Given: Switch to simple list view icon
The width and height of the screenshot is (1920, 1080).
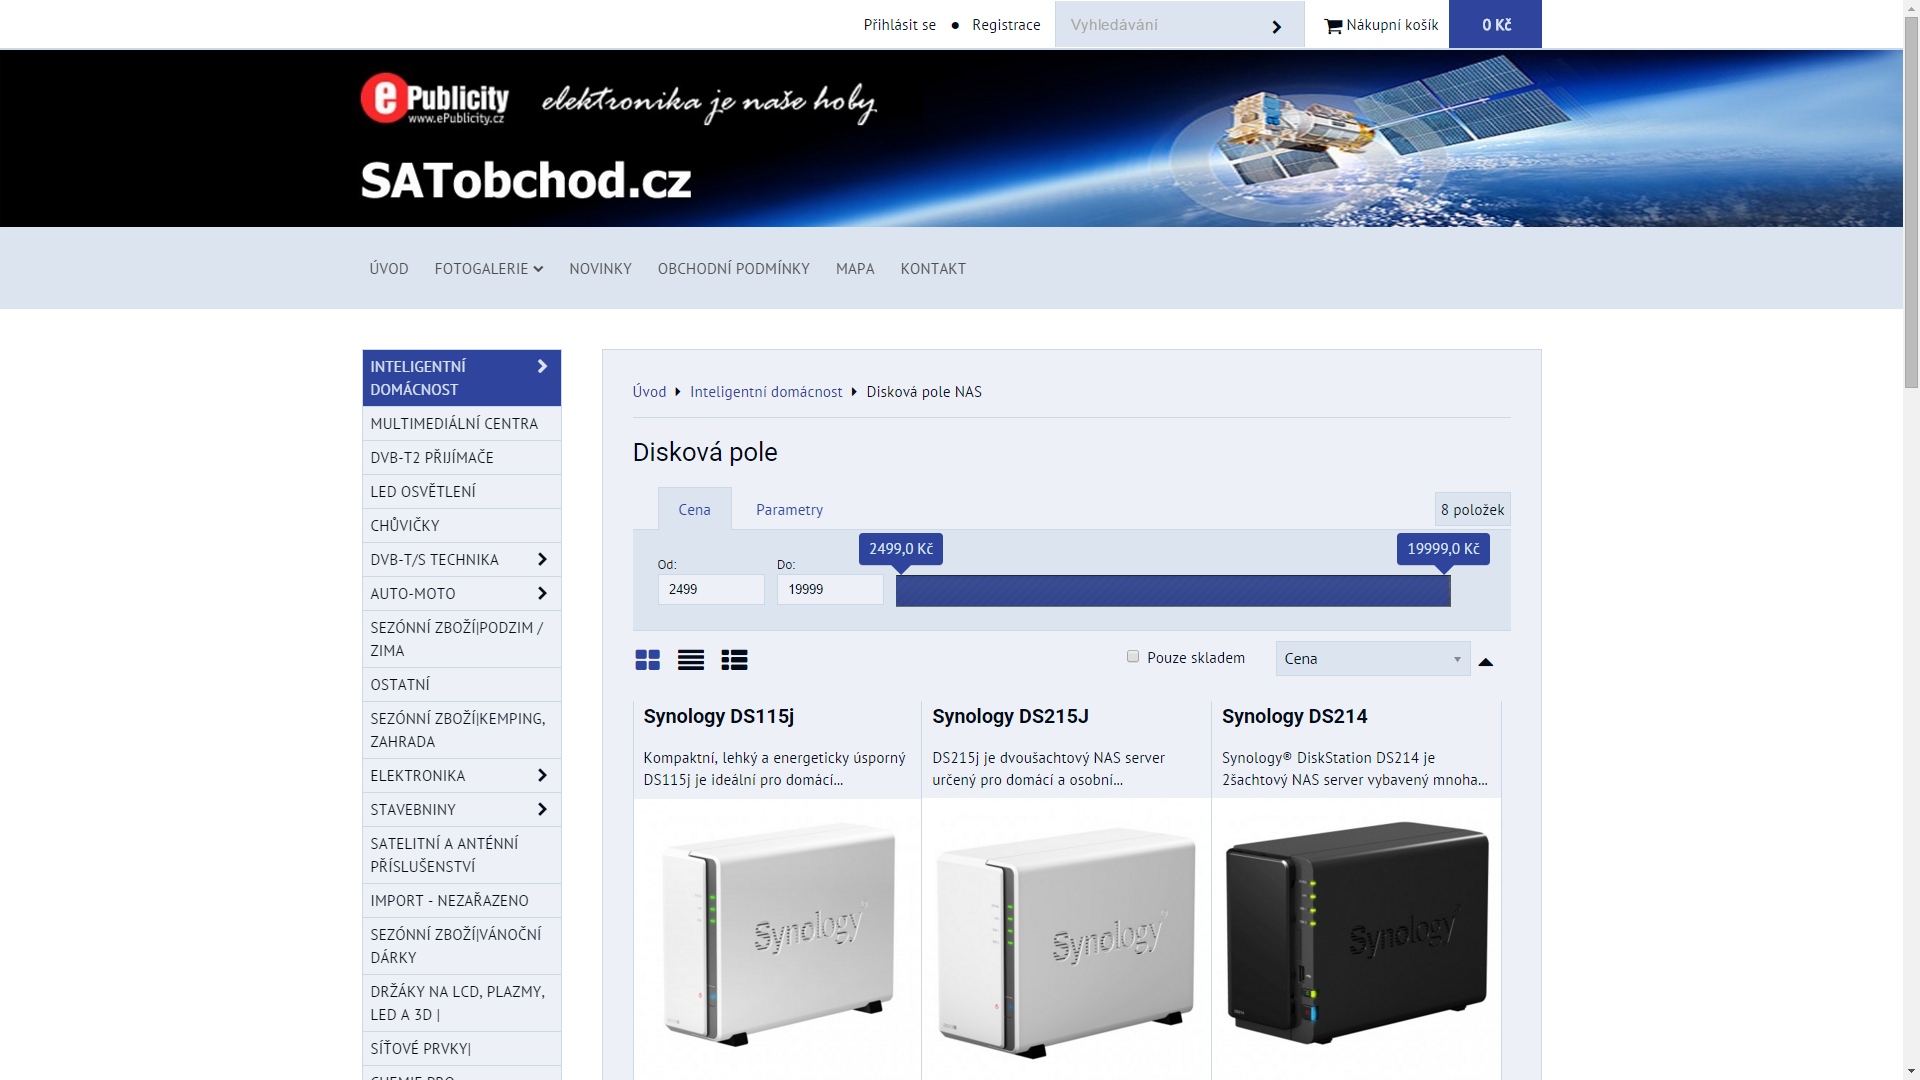Looking at the screenshot, I should click(x=690, y=660).
